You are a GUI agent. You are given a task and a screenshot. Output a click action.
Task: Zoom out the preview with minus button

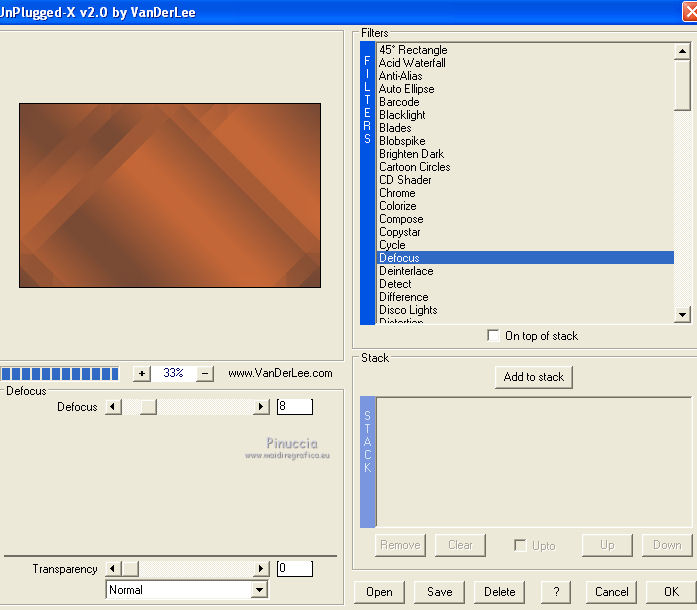pos(204,373)
